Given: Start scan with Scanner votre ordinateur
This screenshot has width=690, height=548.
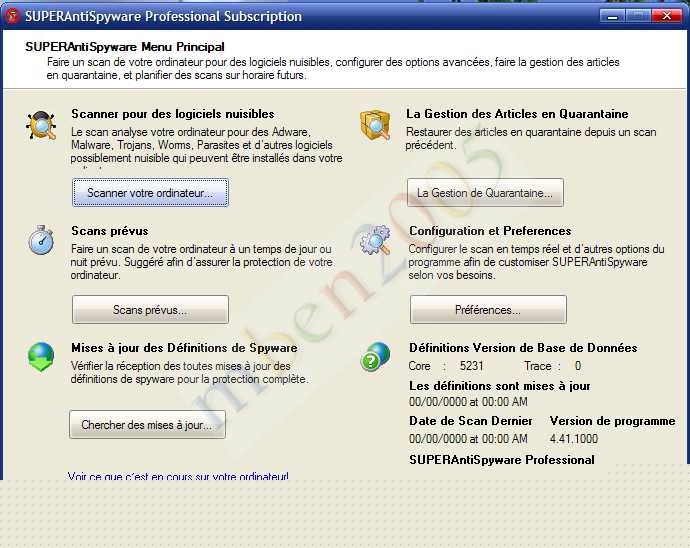Looking at the screenshot, I should point(150,193).
